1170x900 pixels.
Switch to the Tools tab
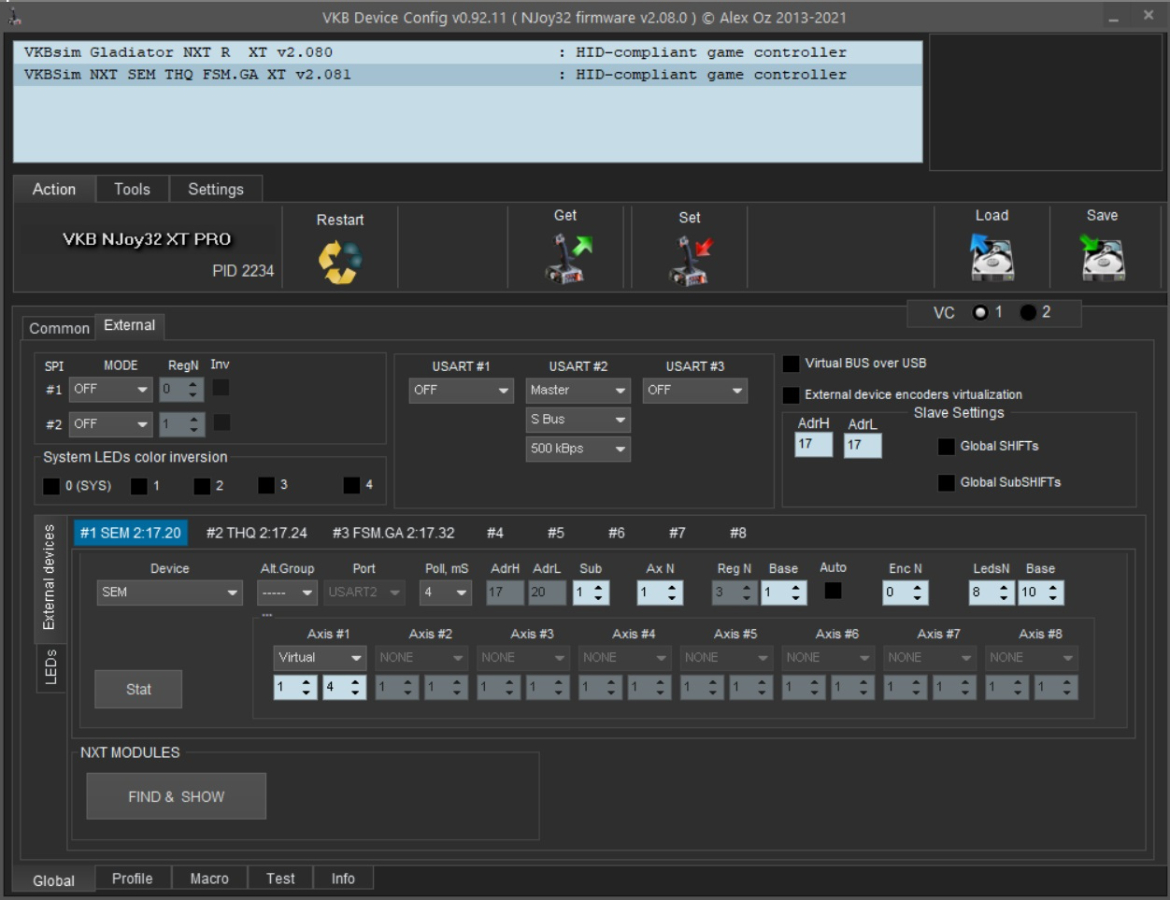(132, 190)
